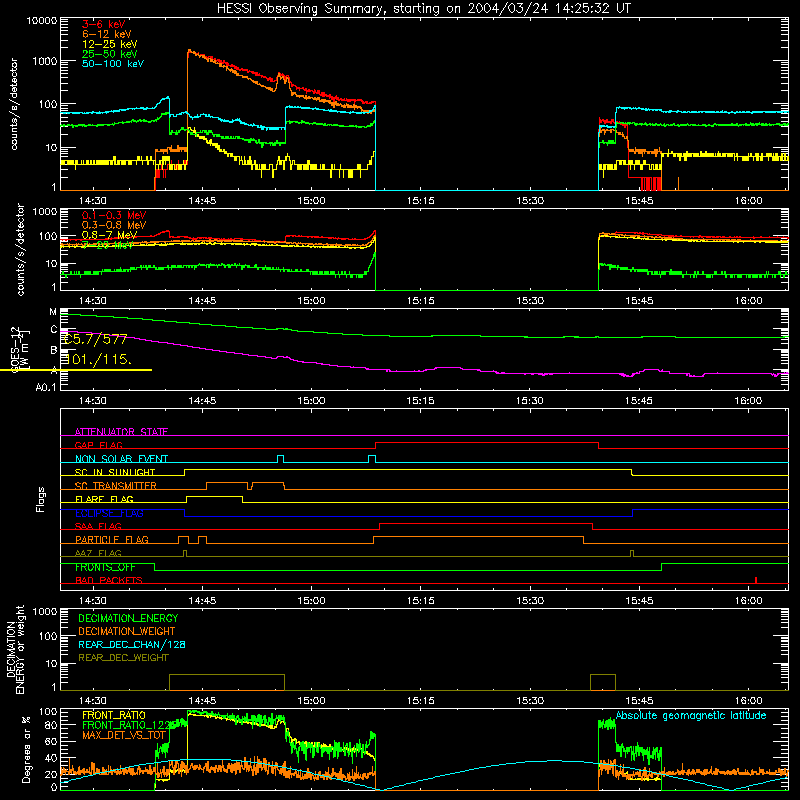Select the orange 6-12 keV legend label
The image size is (800, 800).
[107, 34]
